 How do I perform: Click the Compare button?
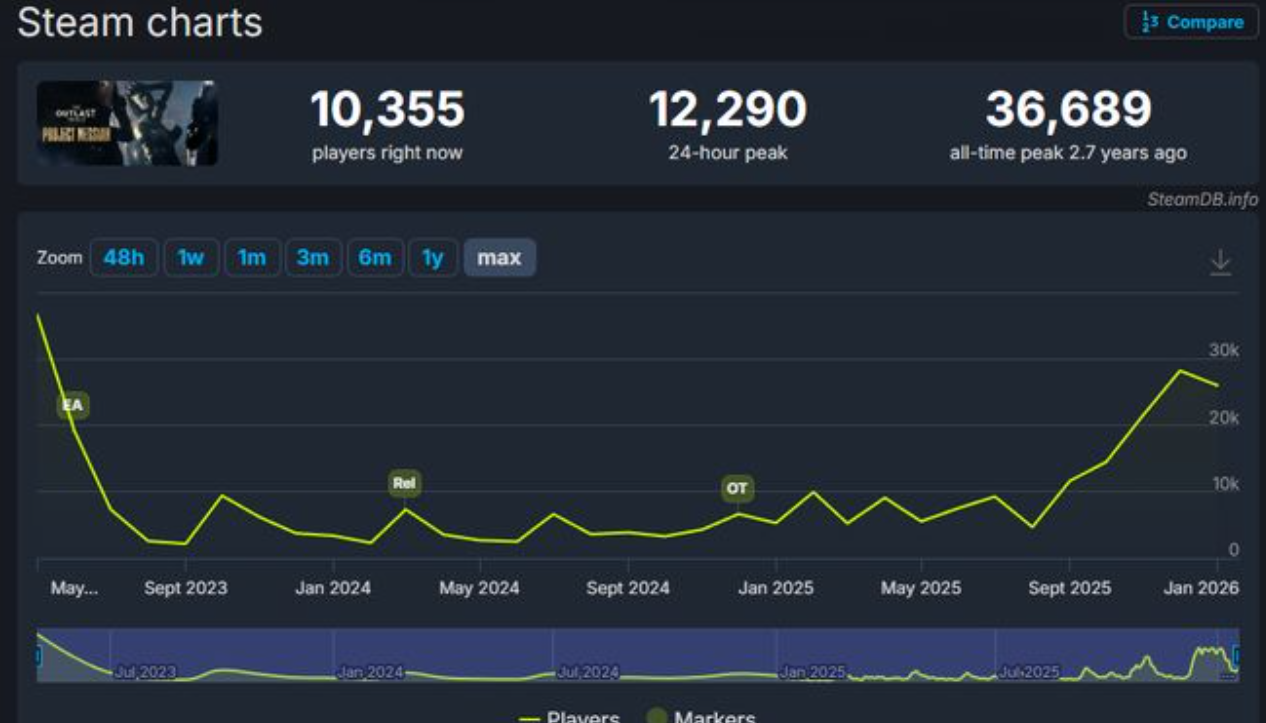pos(1191,22)
